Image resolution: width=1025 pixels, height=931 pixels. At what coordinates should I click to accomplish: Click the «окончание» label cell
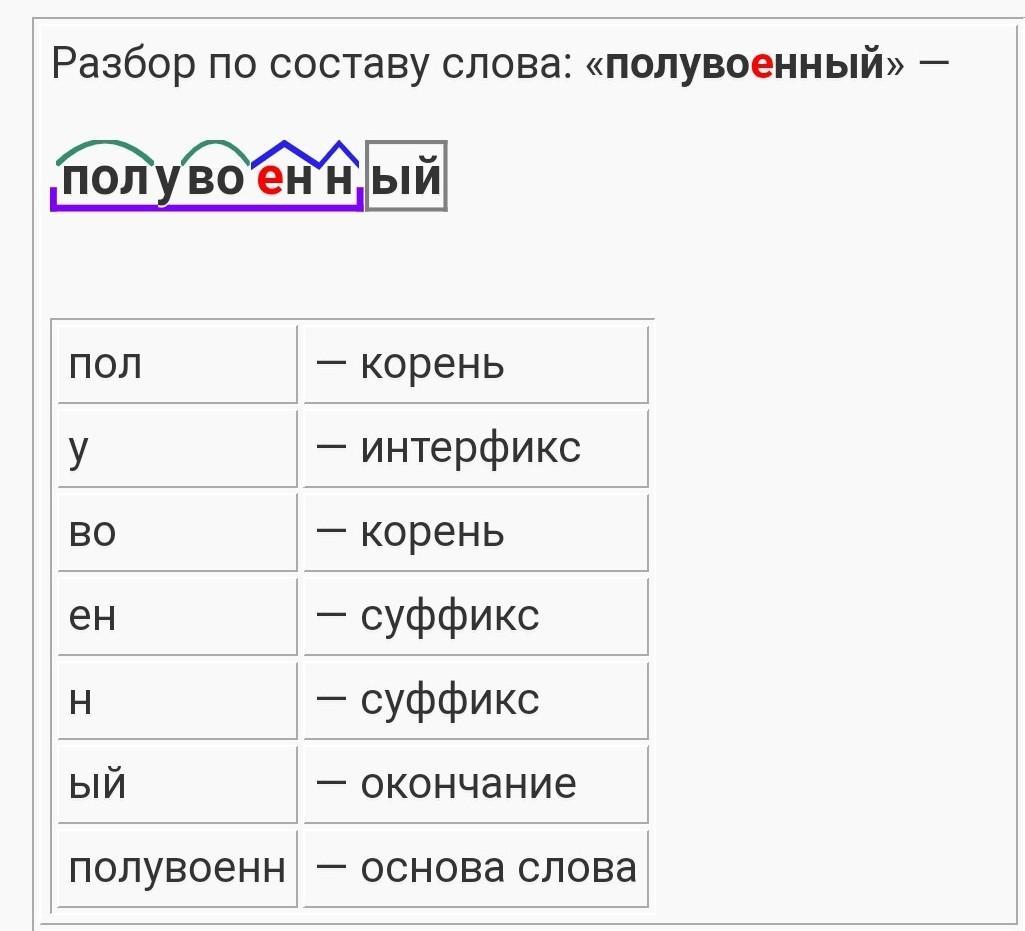pos(476,785)
